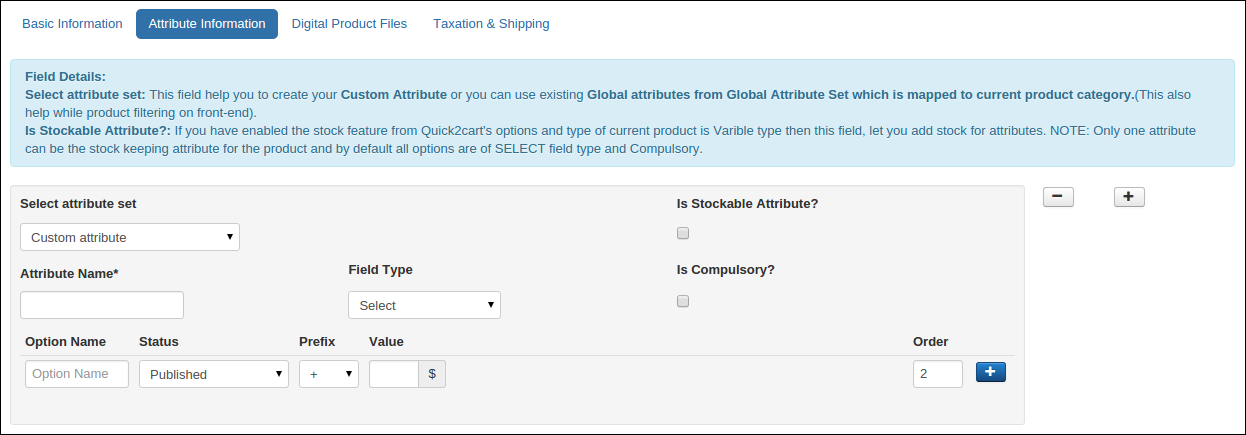Open the Digital Product Files tab
This screenshot has height=435, width=1246.
(x=349, y=23)
